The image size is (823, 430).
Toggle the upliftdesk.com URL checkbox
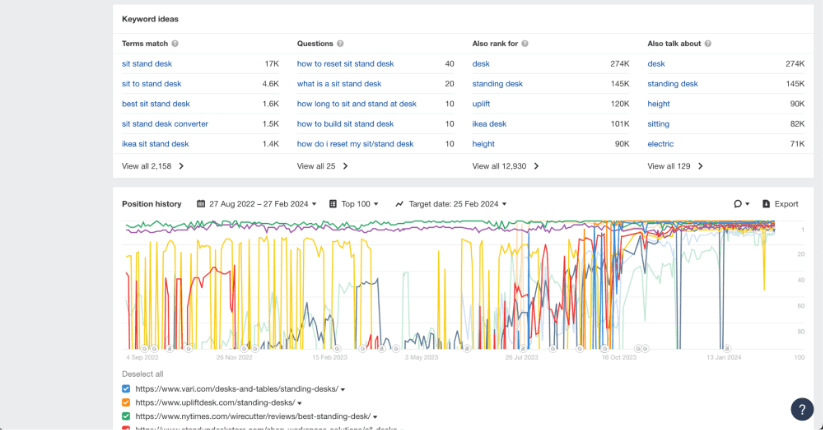[126, 402]
